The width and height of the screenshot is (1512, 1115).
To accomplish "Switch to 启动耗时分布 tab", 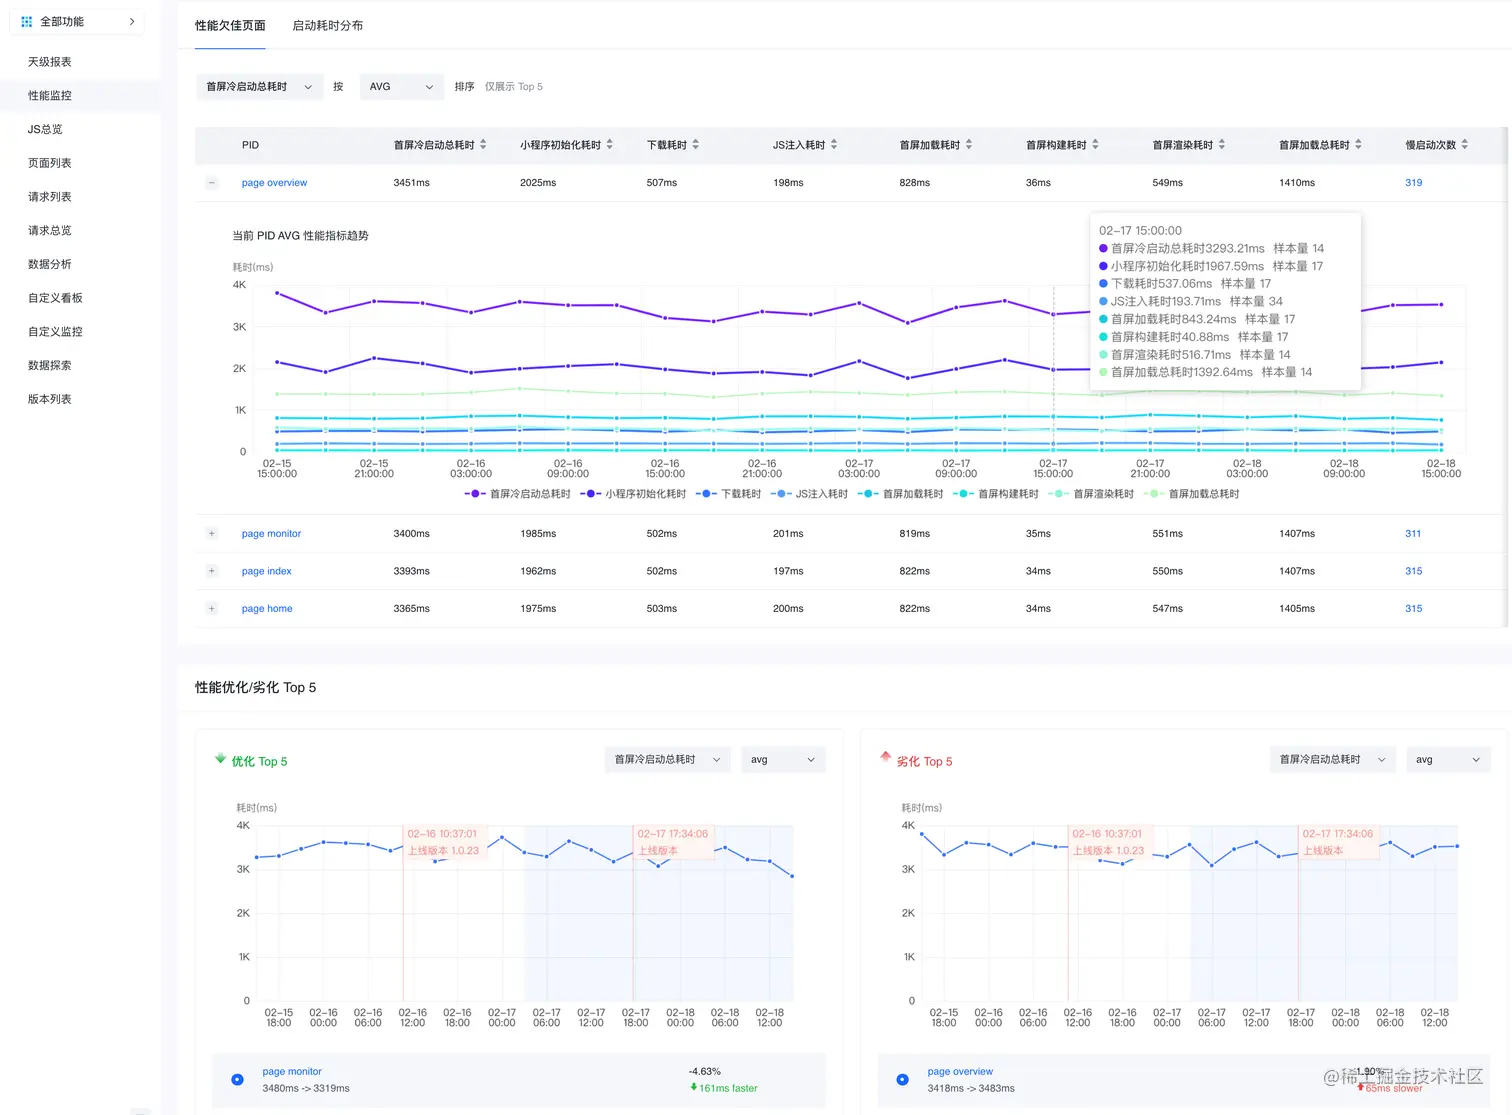I will pos(328,26).
